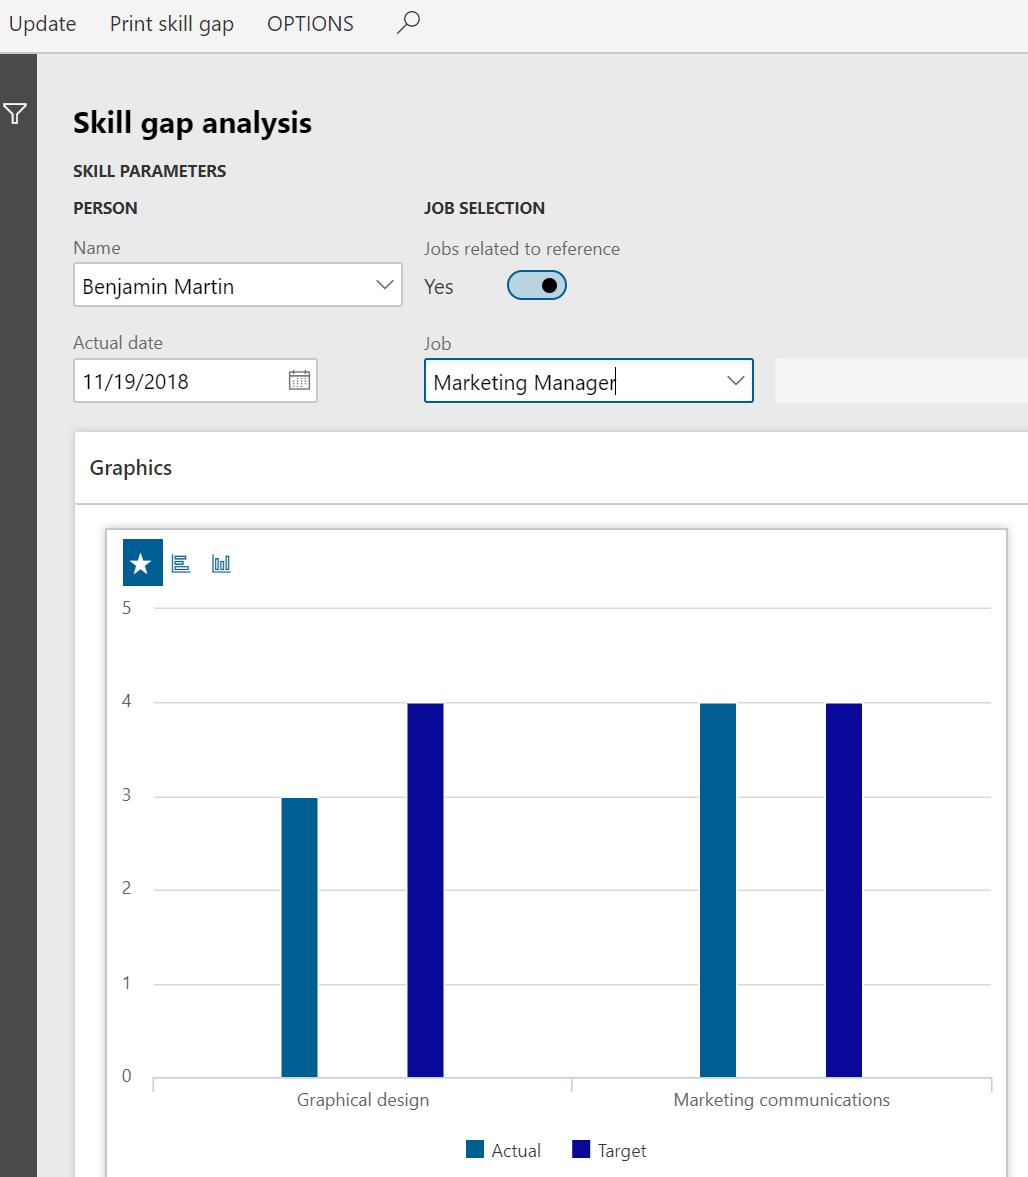Open the OPTIONS menu
The height and width of the screenshot is (1177, 1028).
point(310,24)
